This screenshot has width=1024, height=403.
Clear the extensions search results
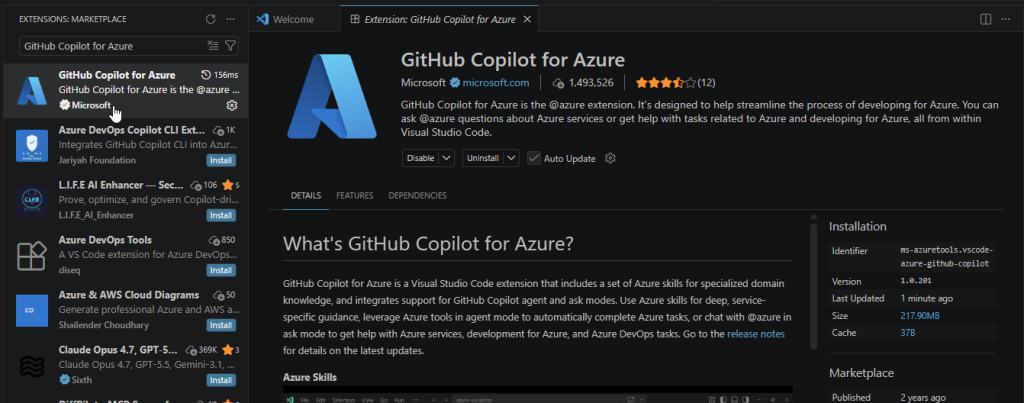point(212,46)
